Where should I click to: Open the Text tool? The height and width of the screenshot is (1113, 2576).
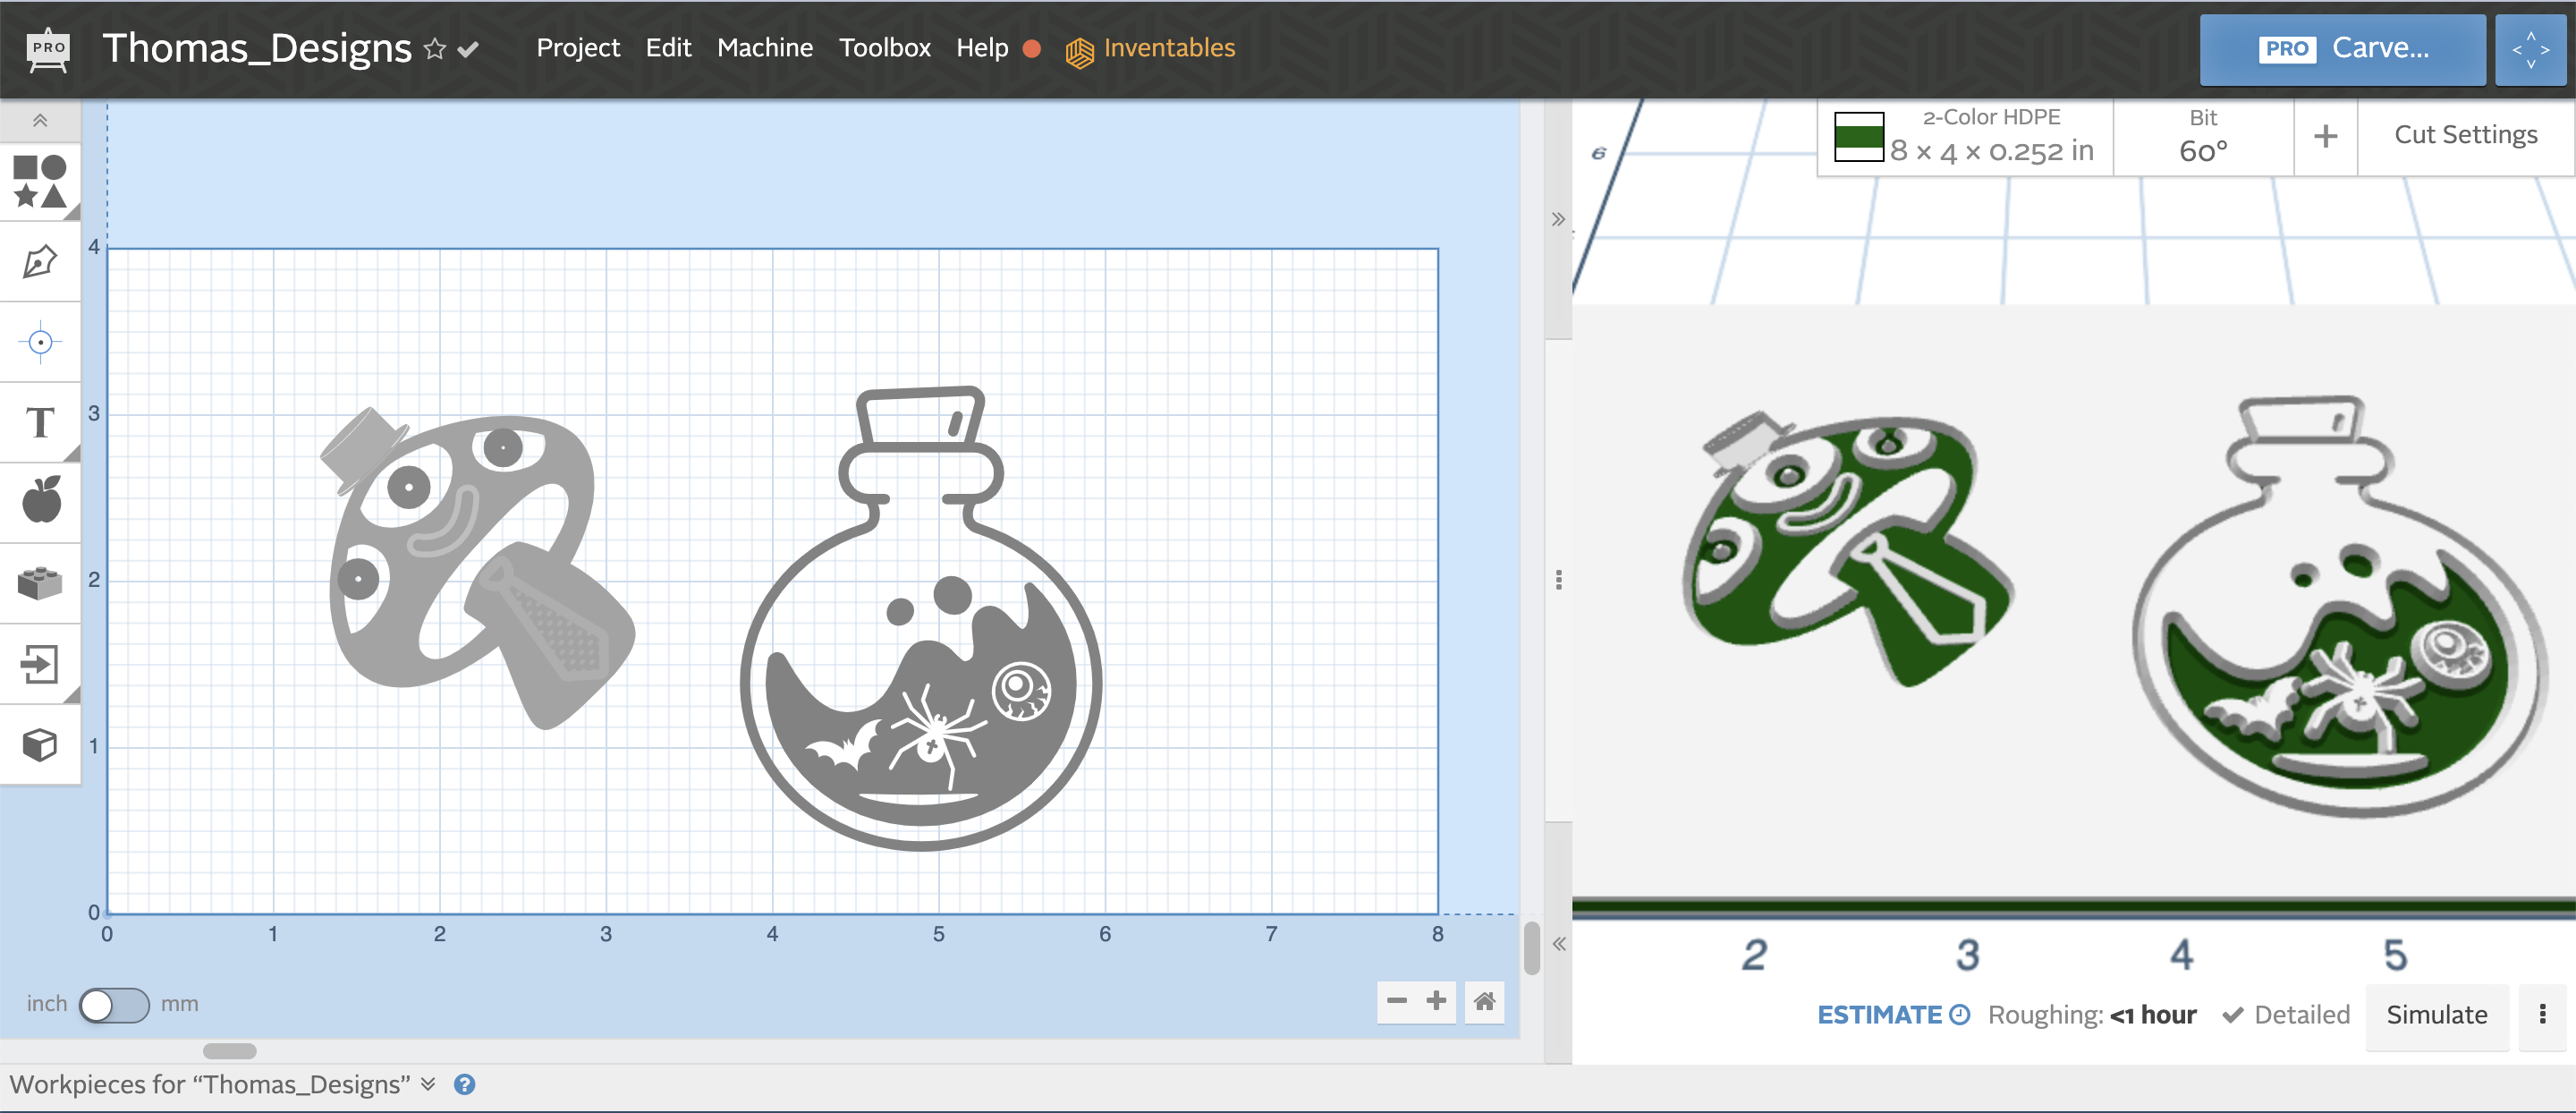click(x=40, y=423)
